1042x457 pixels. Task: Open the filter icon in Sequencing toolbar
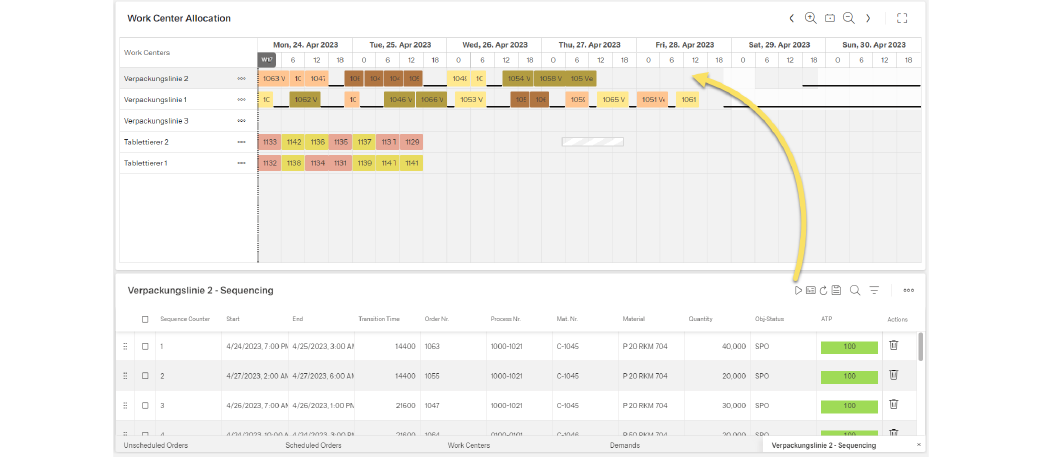pyautogui.click(x=874, y=290)
